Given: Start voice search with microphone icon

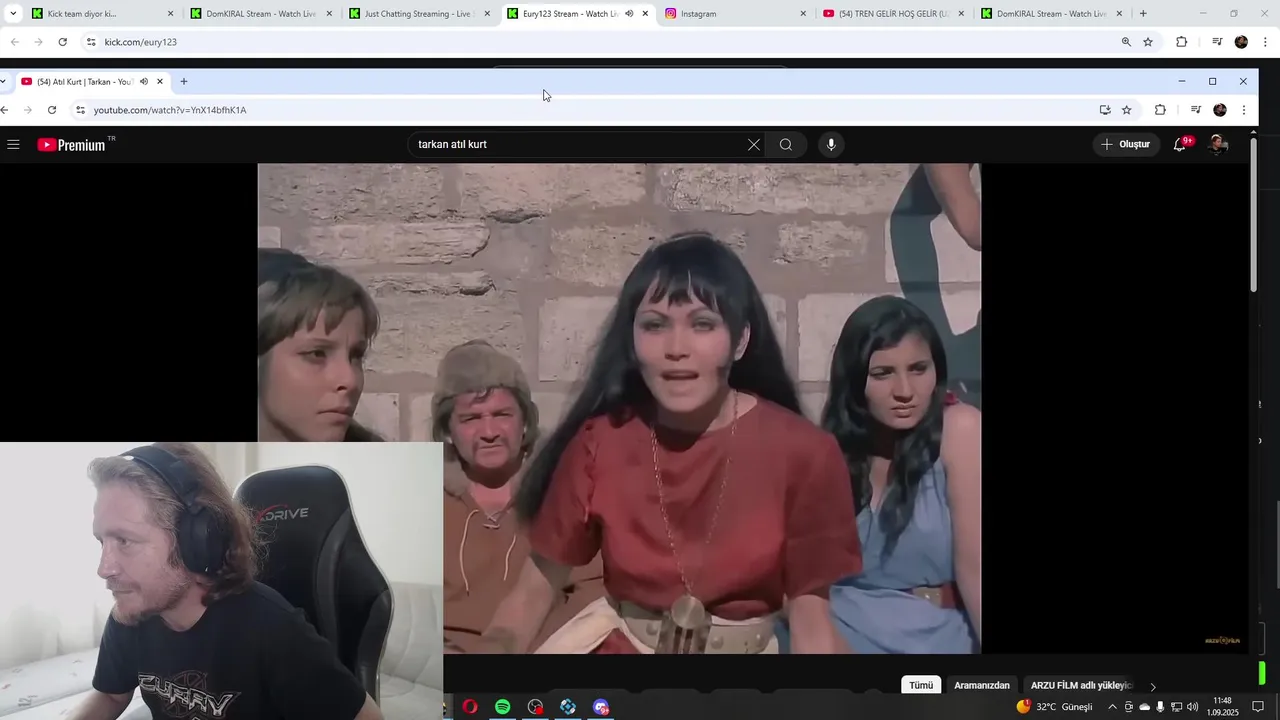Looking at the screenshot, I should click(831, 145).
